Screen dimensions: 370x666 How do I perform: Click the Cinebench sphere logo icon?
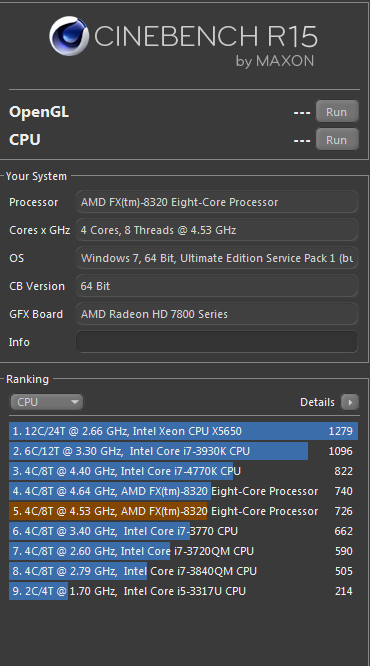69,36
